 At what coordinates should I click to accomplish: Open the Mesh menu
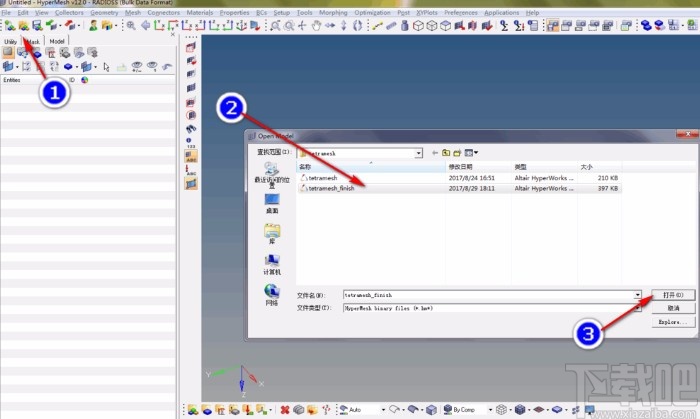point(133,12)
